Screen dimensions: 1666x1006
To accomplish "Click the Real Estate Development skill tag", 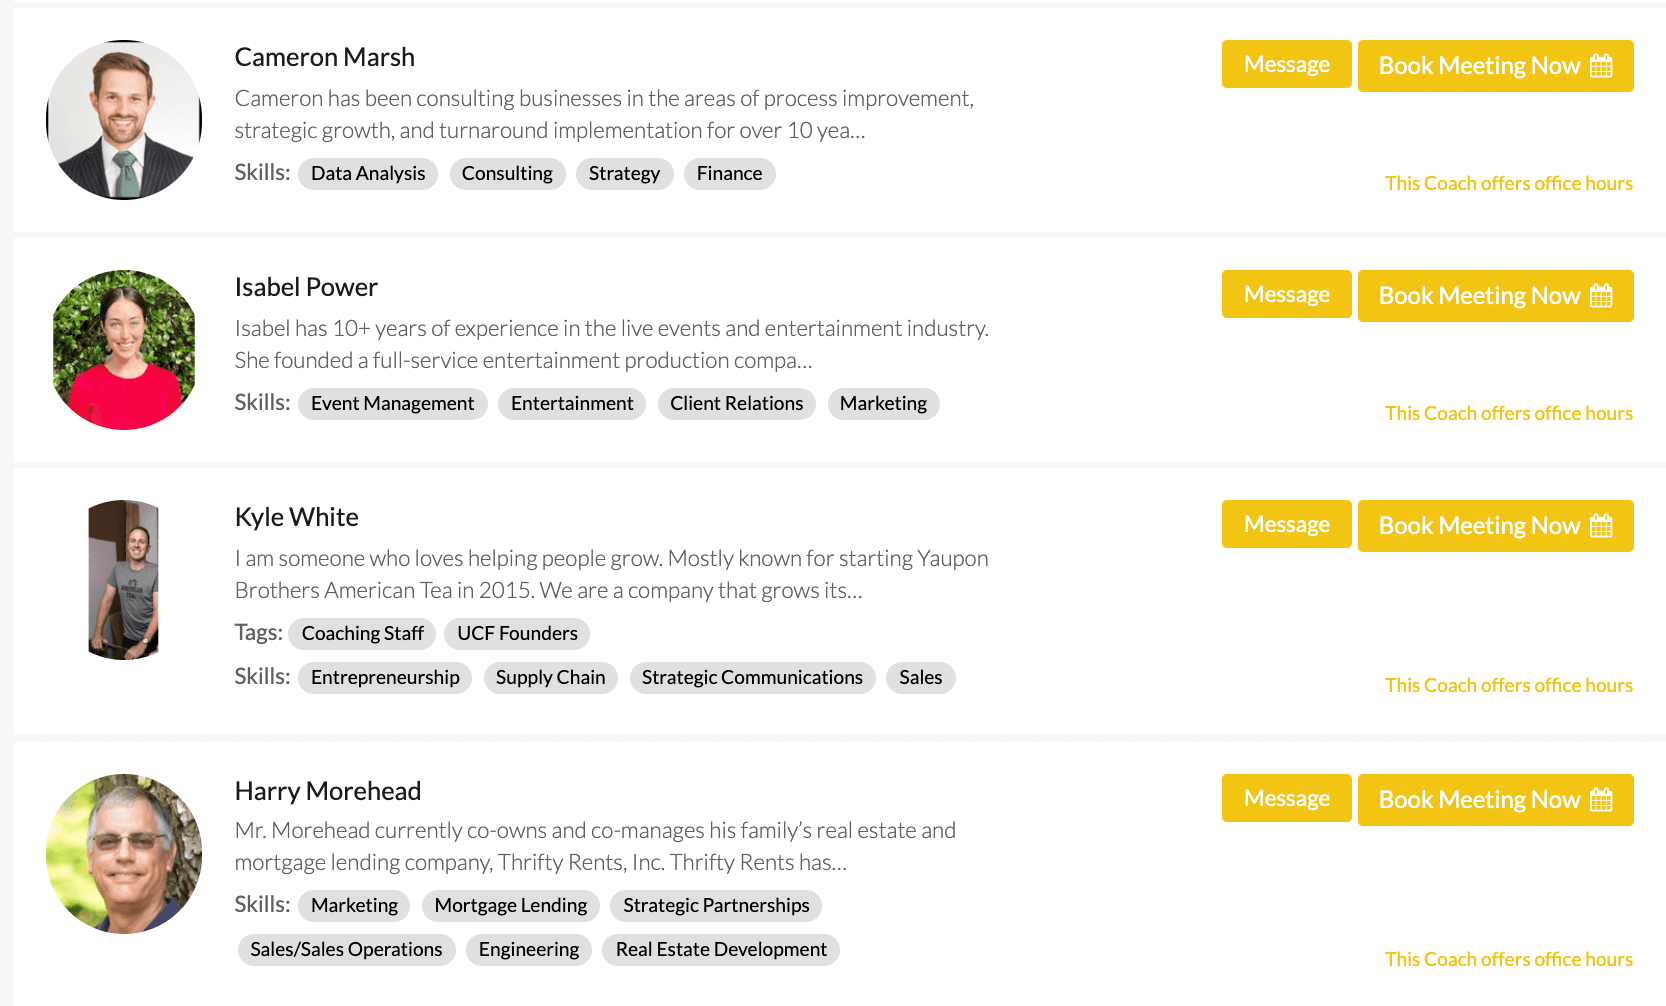I will click(x=721, y=950).
